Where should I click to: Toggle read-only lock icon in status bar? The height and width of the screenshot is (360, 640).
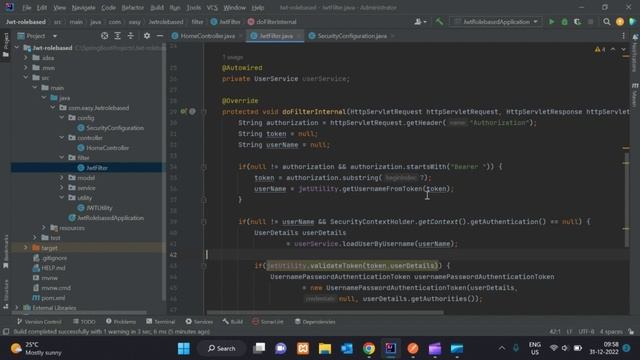pos(631,331)
